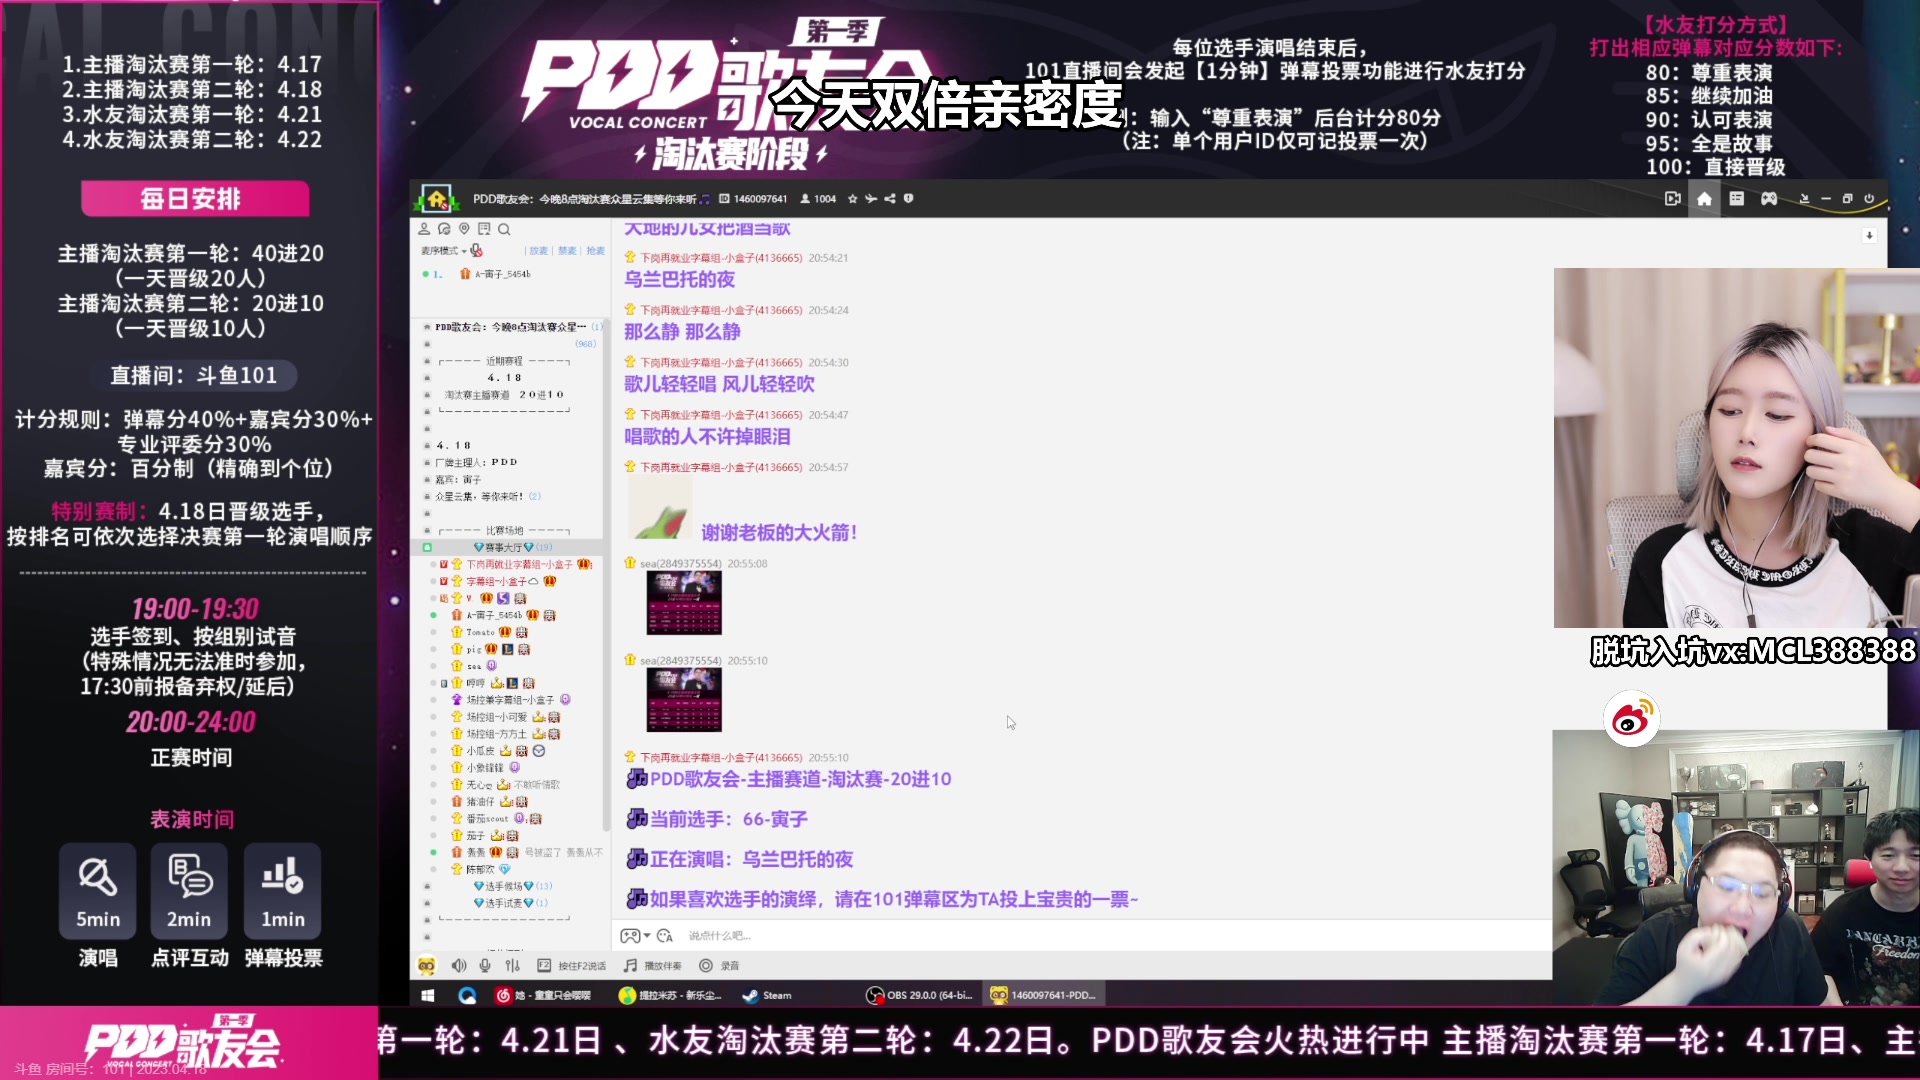Click the airplane invite icon in title bar

point(871,199)
